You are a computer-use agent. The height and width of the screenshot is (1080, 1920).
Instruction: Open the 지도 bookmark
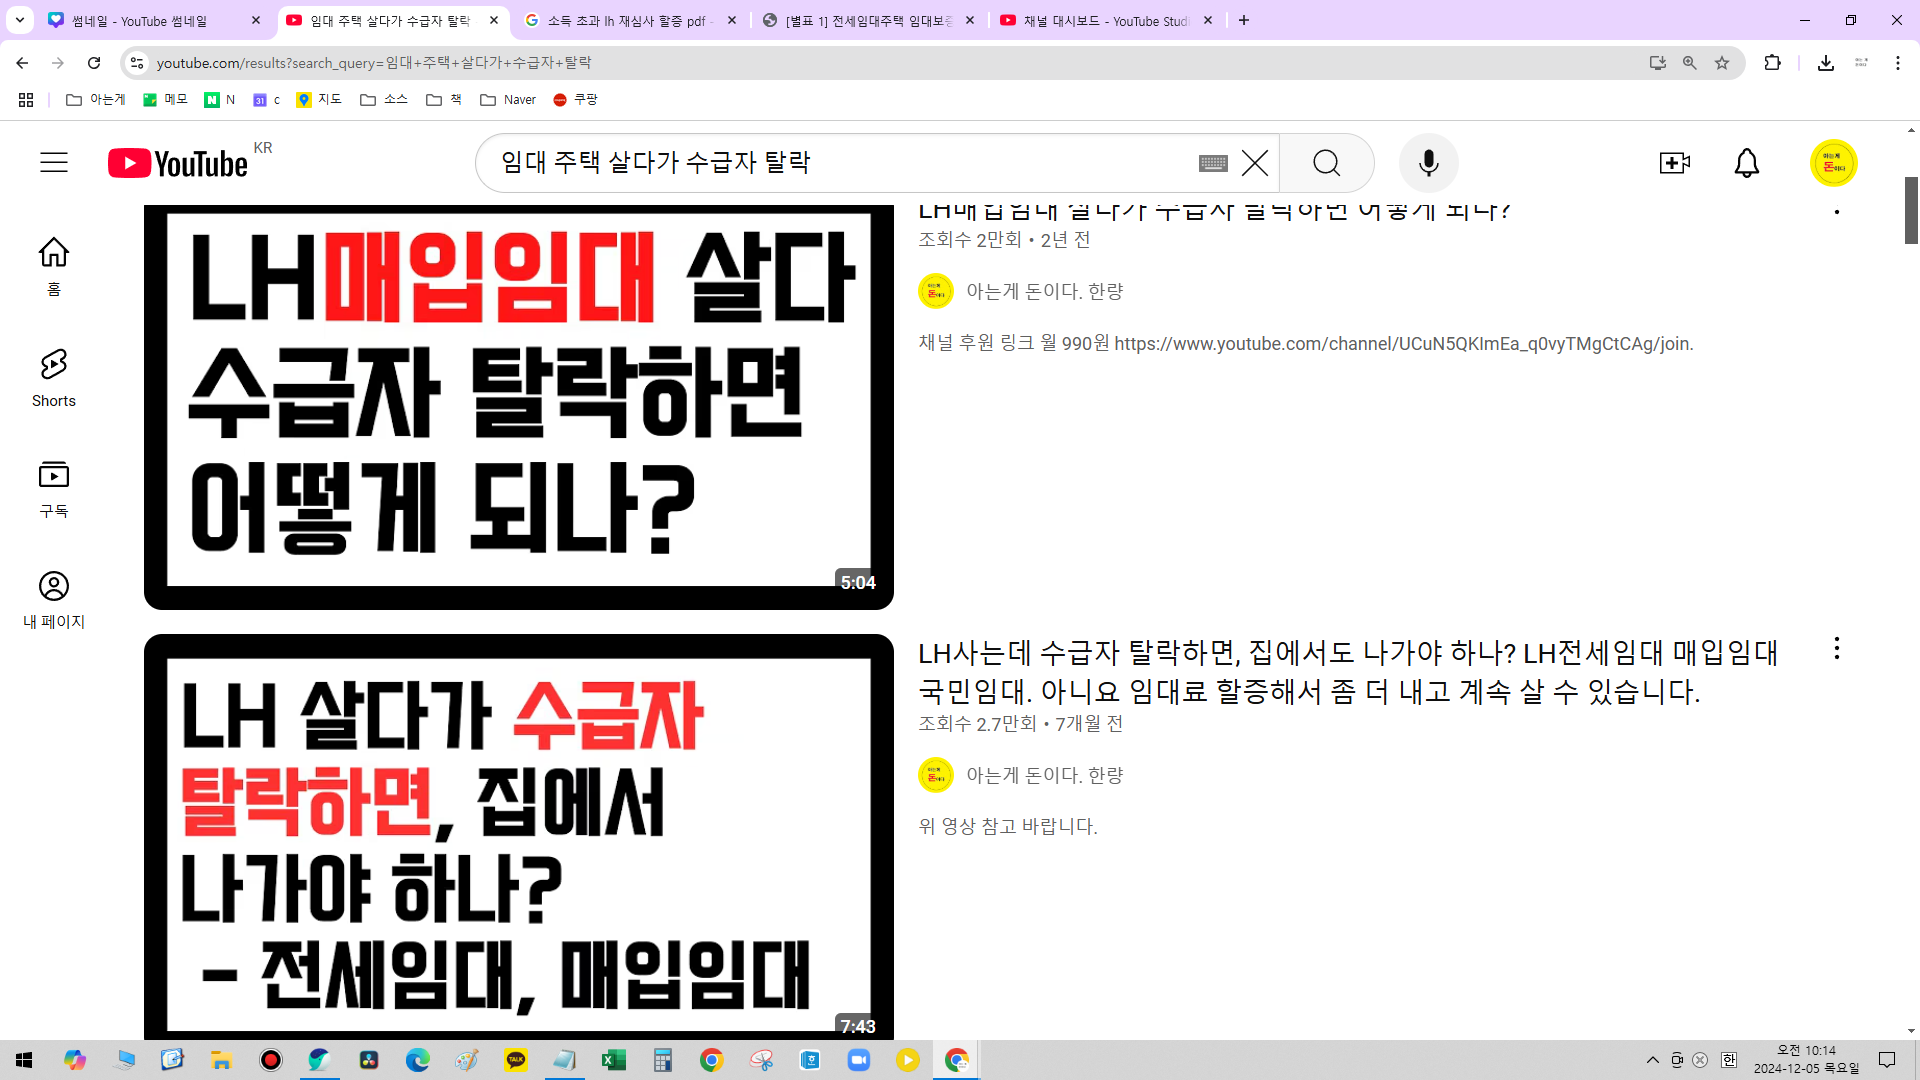[319, 100]
